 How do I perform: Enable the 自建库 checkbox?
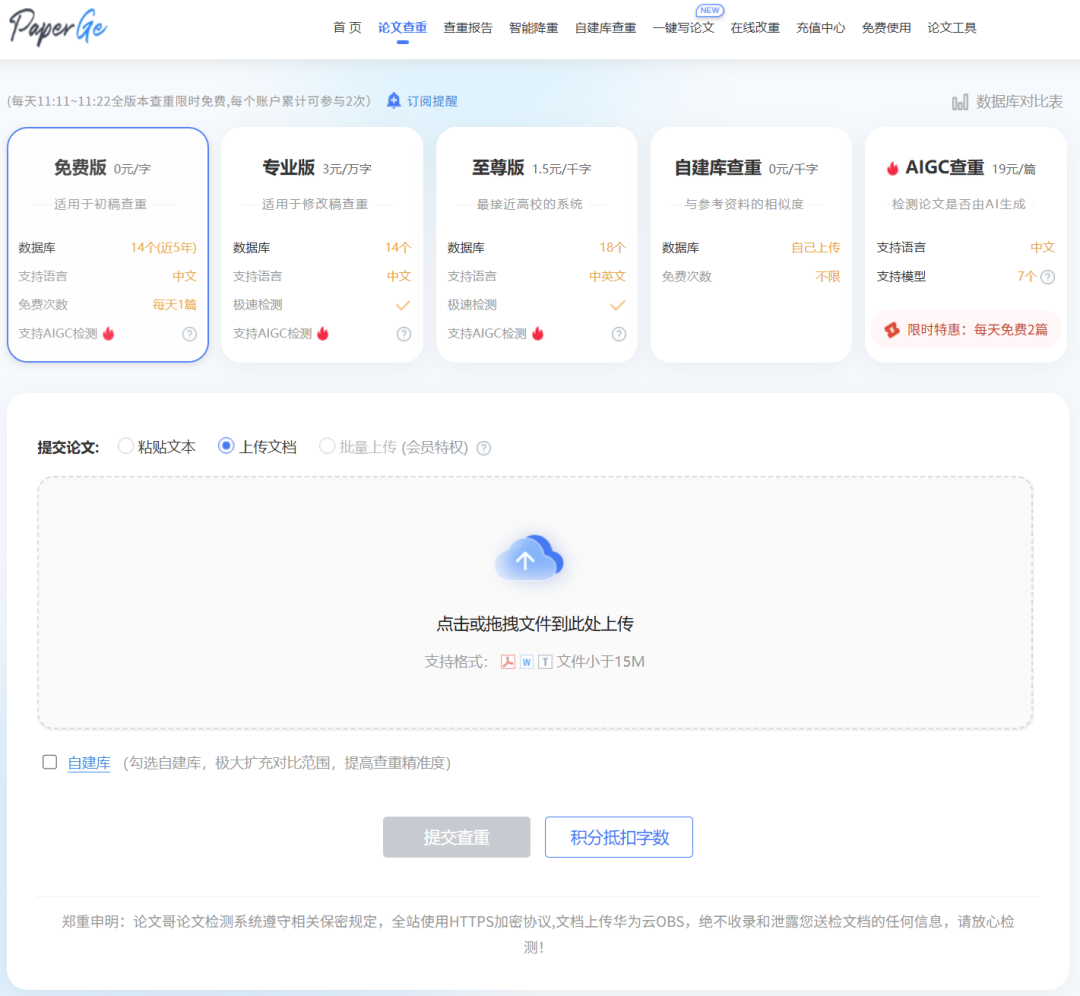click(50, 762)
